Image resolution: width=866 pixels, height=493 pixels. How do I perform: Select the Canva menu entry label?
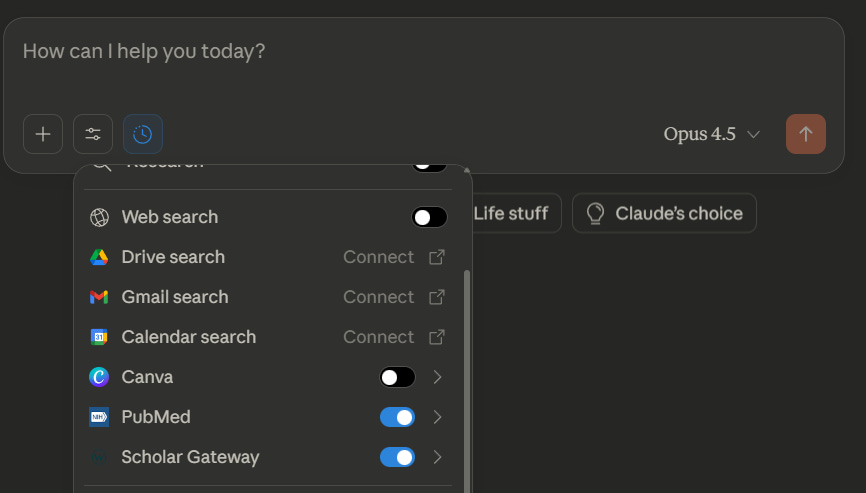(147, 377)
